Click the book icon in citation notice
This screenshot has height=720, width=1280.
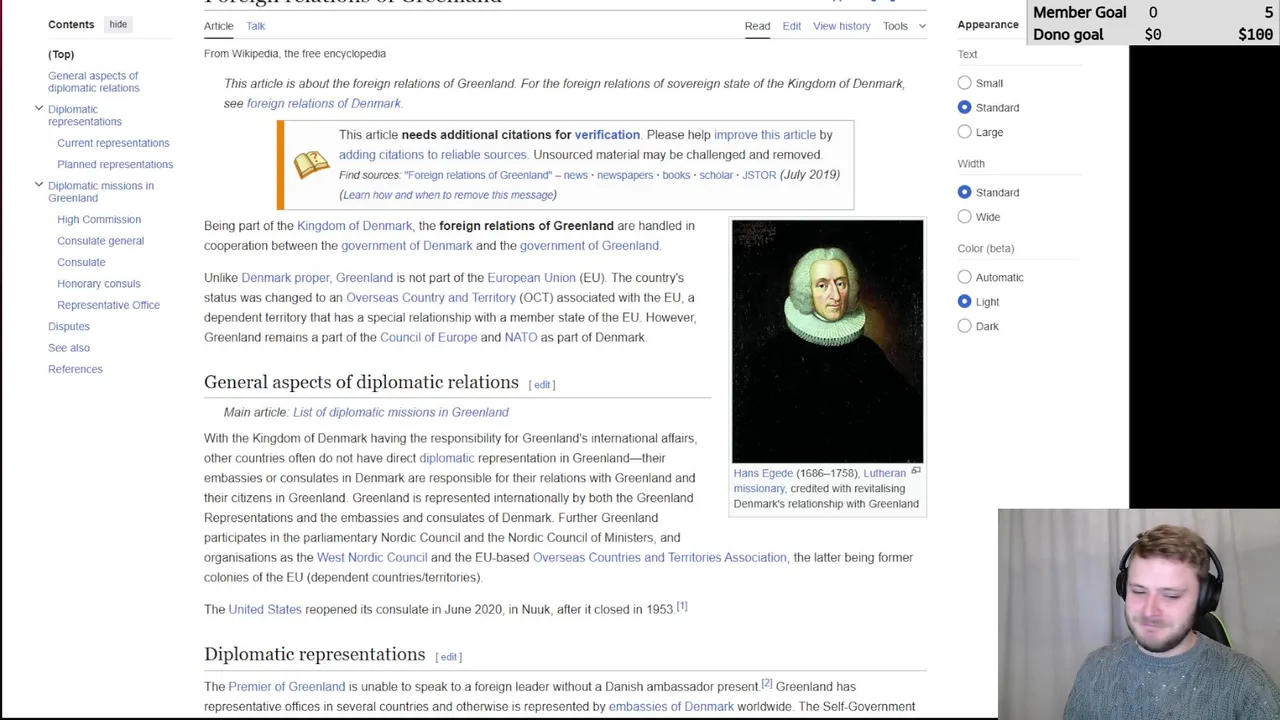pyautogui.click(x=311, y=164)
